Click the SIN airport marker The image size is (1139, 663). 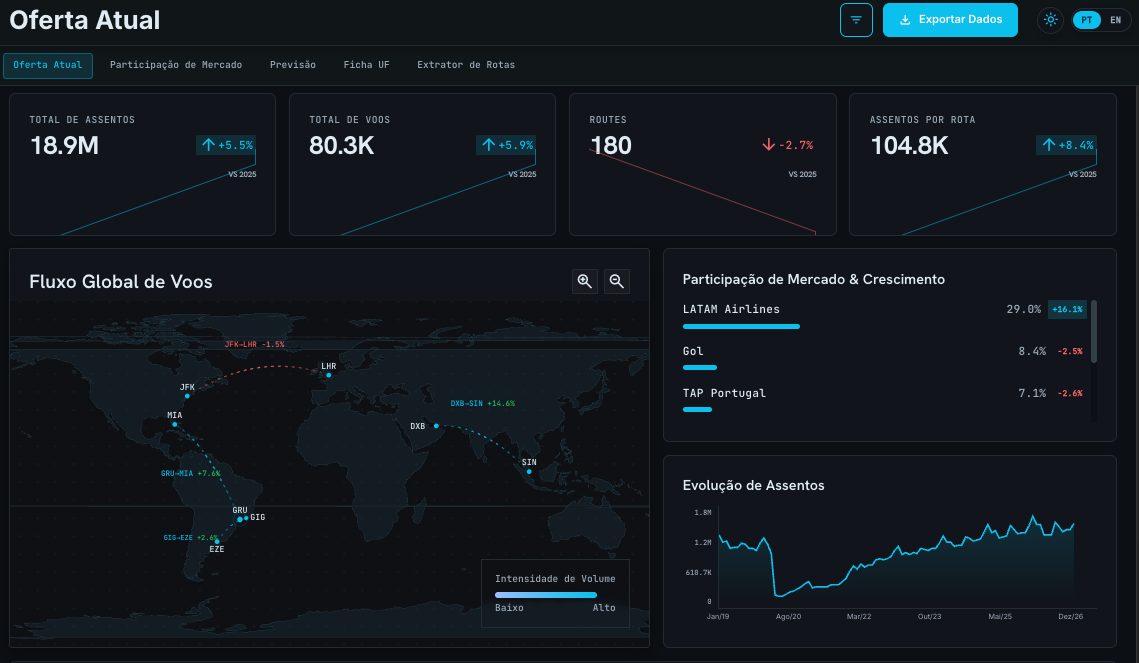529,472
